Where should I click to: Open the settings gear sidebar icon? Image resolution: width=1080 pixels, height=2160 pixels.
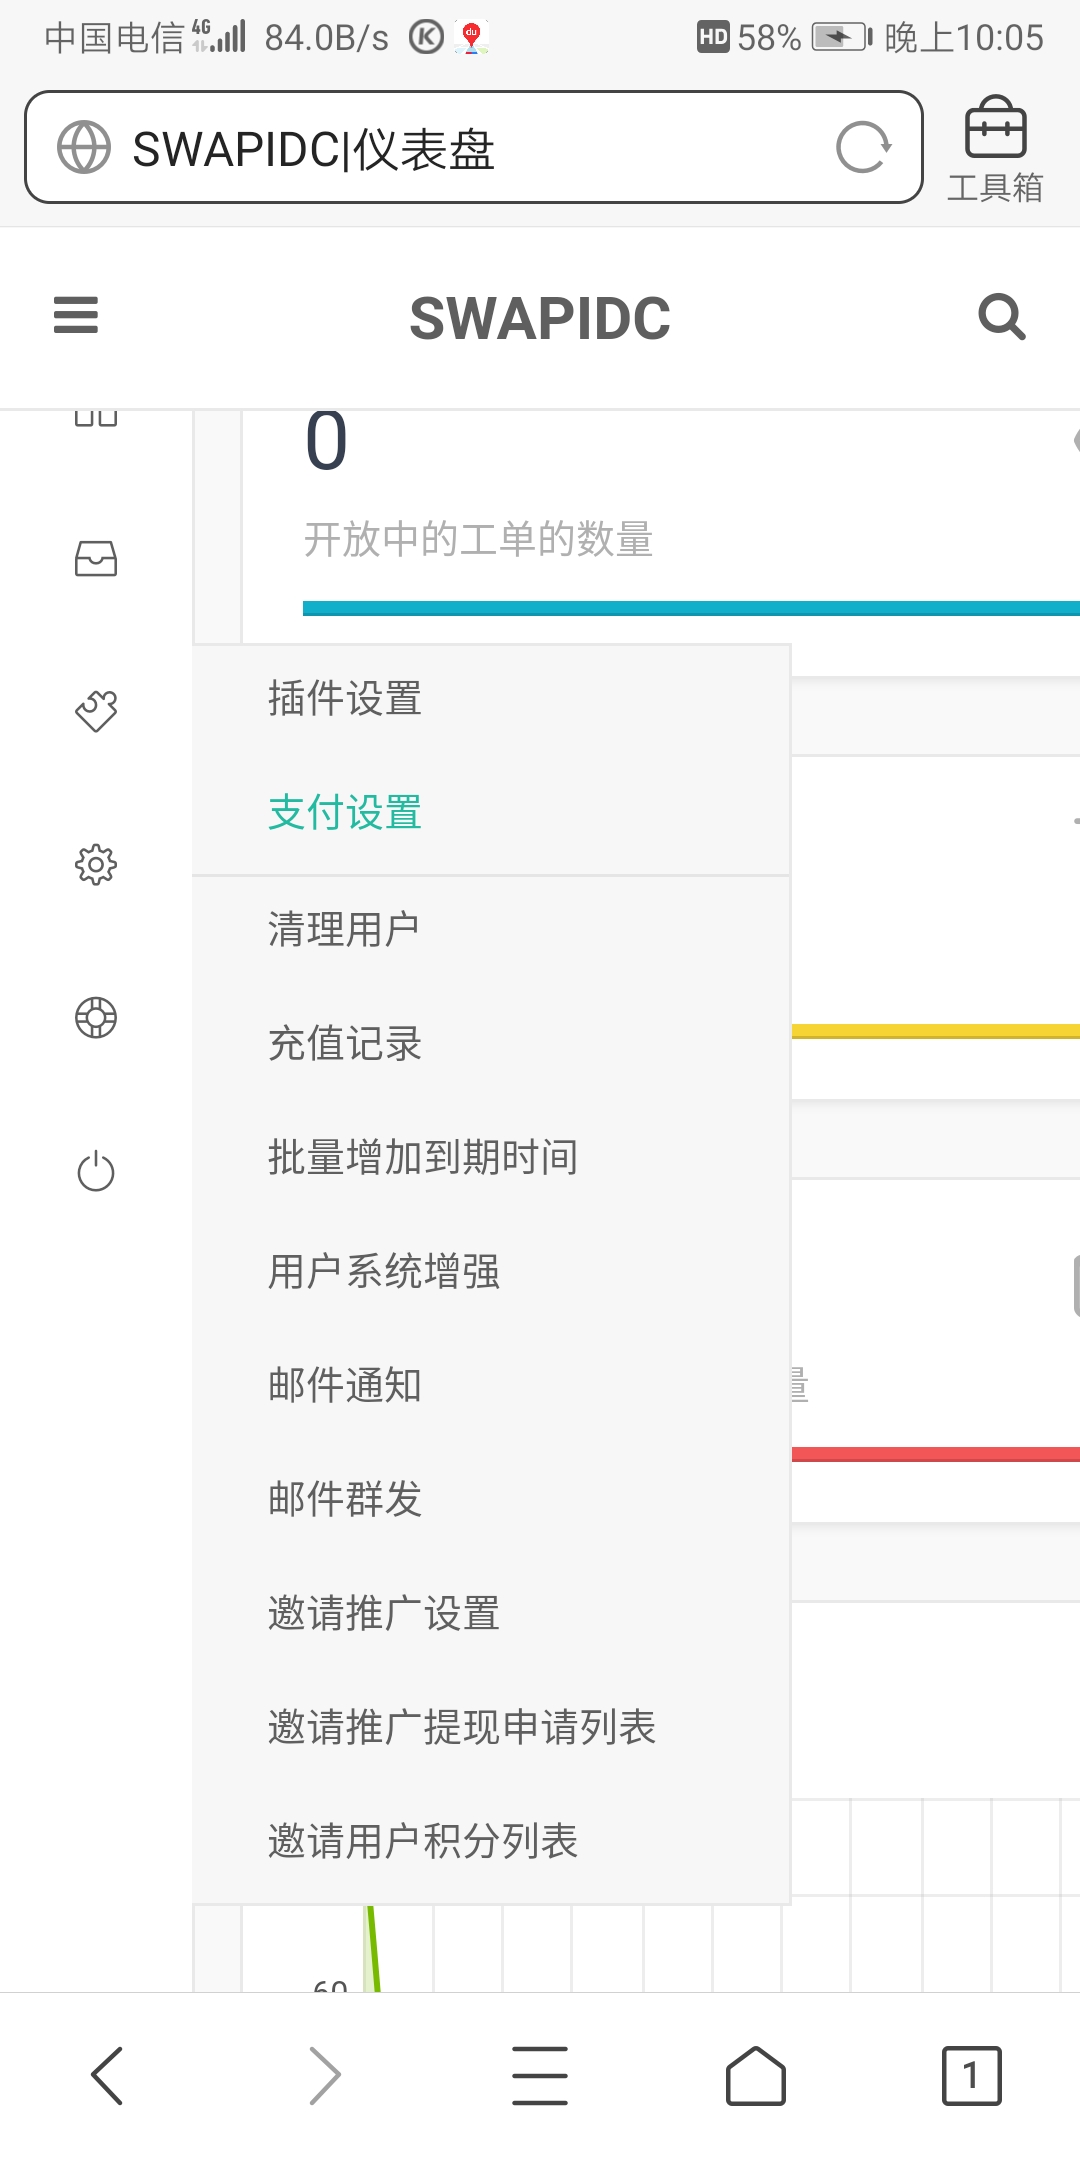(96, 864)
